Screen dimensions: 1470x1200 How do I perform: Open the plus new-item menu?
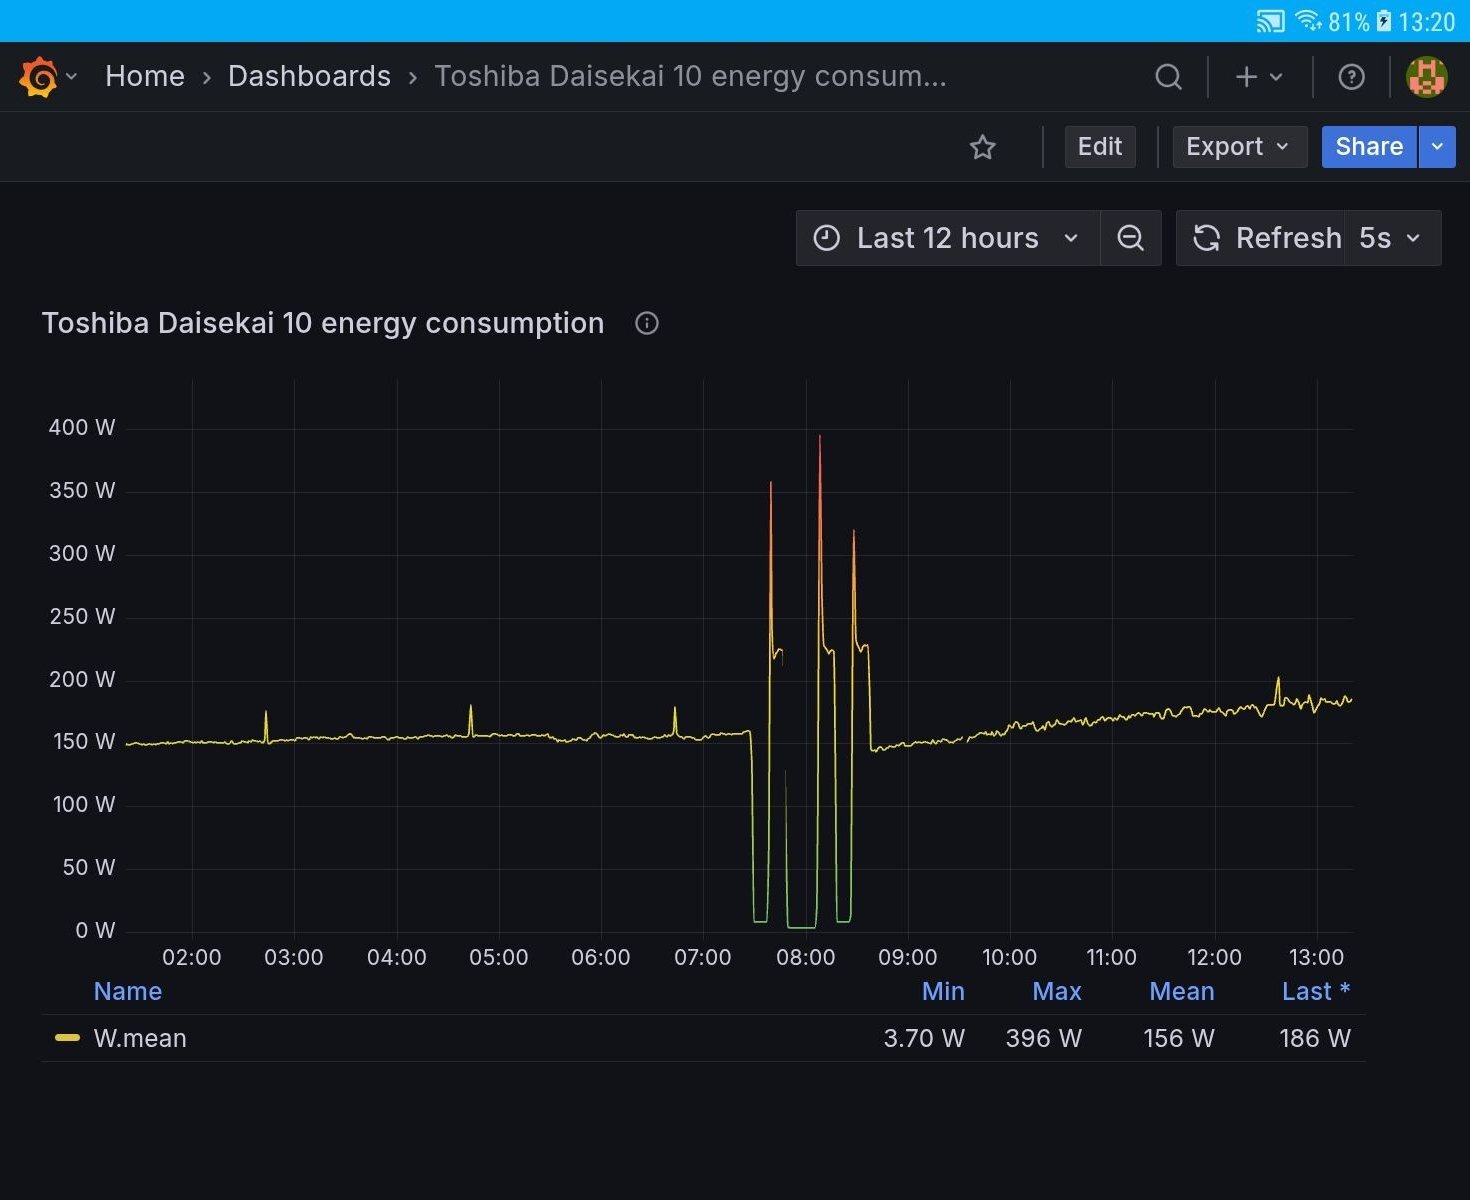point(1259,77)
